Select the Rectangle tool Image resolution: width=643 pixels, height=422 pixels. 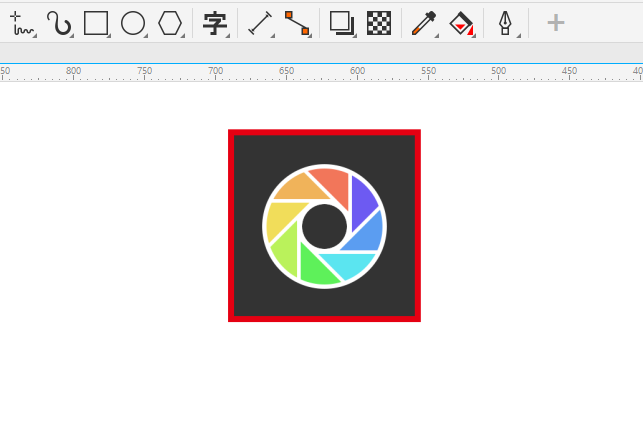click(96, 23)
